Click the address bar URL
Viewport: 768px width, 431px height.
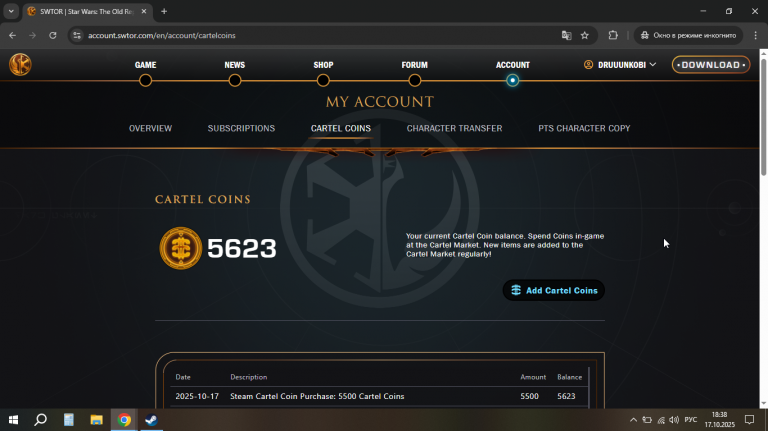click(162, 35)
